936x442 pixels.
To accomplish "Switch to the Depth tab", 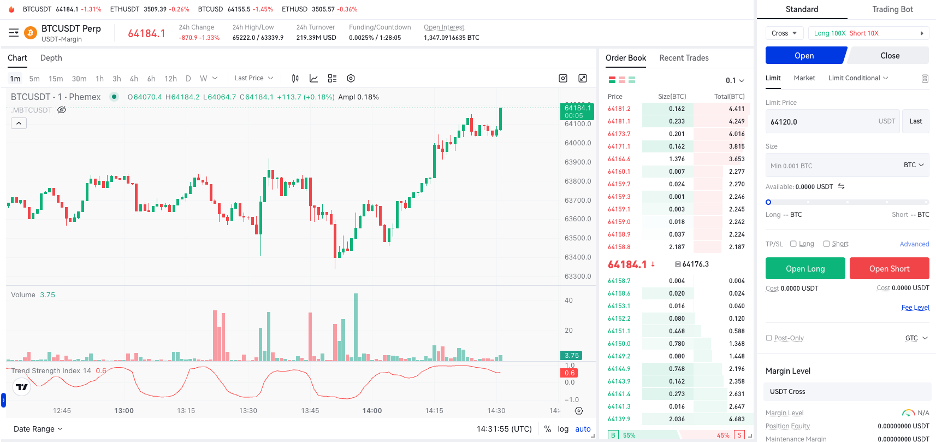I will click(x=51, y=58).
